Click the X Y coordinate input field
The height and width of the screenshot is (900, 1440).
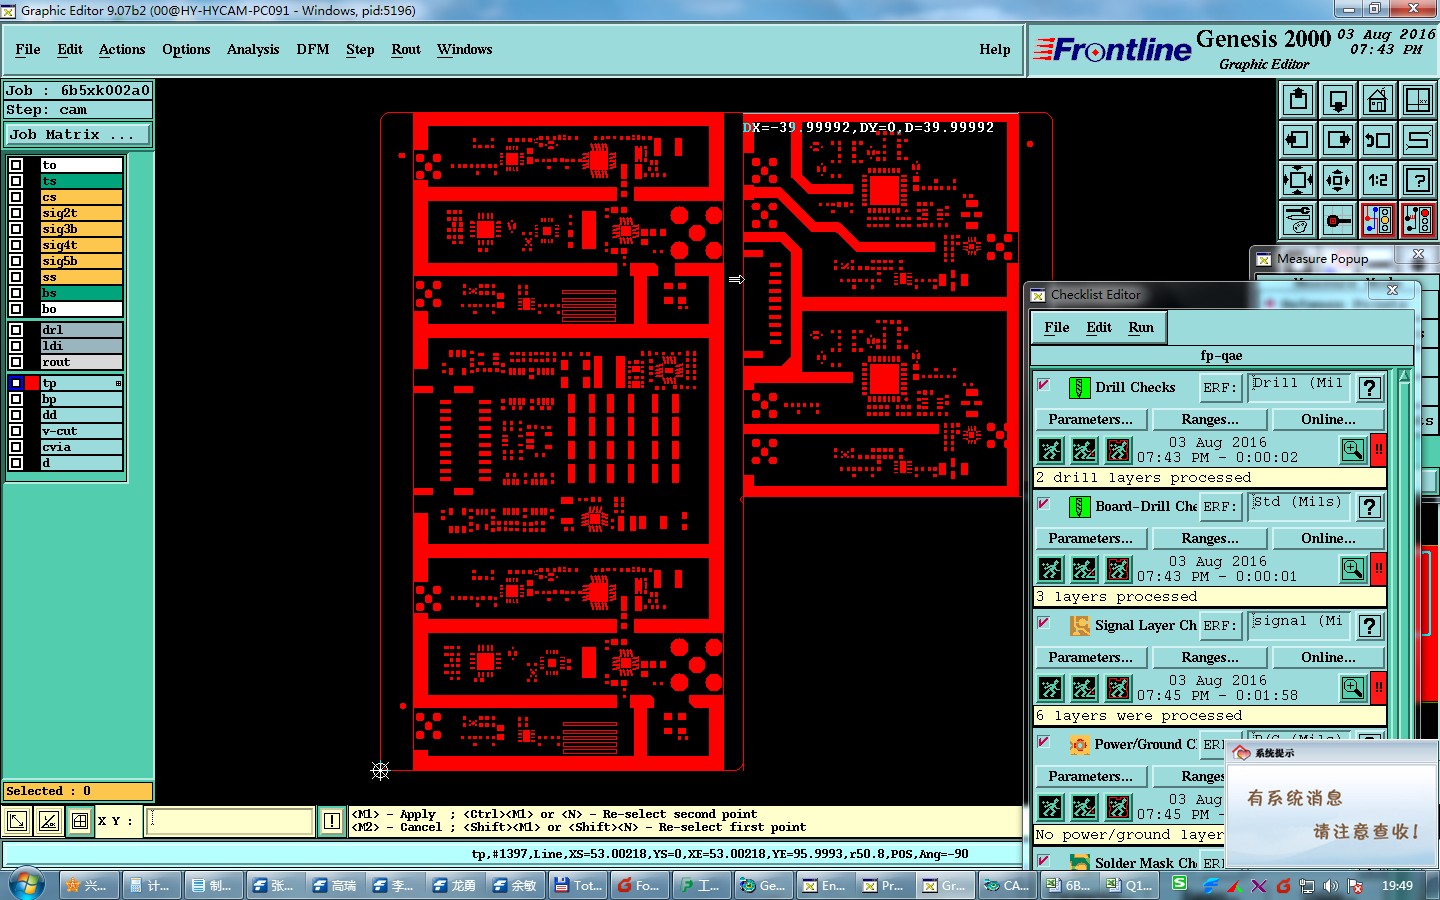pos(231,821)
